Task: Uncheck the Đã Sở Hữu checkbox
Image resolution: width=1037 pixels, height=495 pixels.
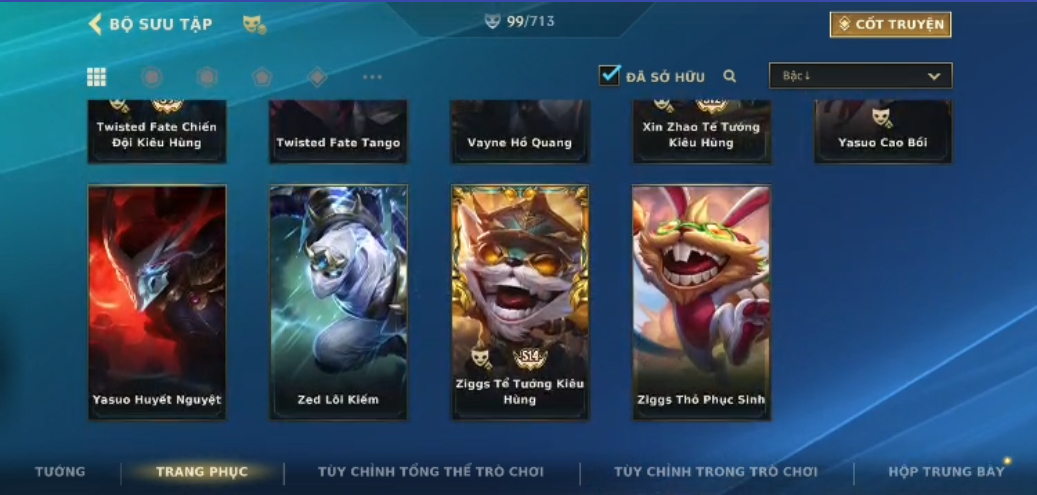Action: tap(609, 75)
